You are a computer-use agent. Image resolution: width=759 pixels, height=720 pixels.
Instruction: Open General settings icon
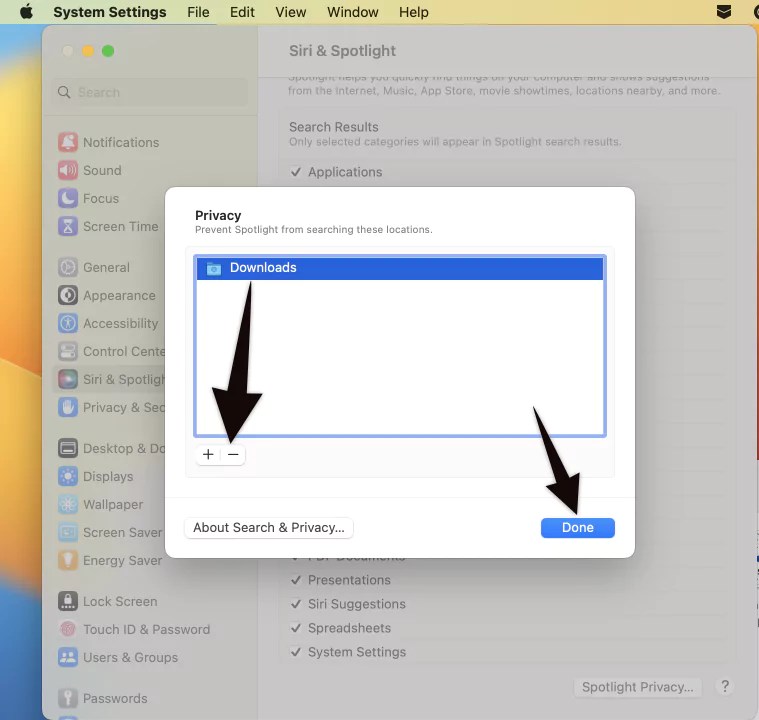pyautogui.click(x=68, y=267)
